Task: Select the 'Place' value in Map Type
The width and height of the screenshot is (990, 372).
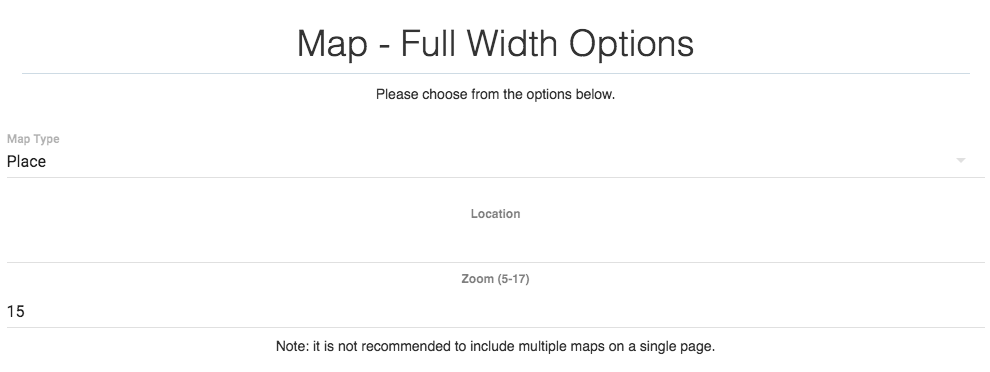Action: (27, 162)
